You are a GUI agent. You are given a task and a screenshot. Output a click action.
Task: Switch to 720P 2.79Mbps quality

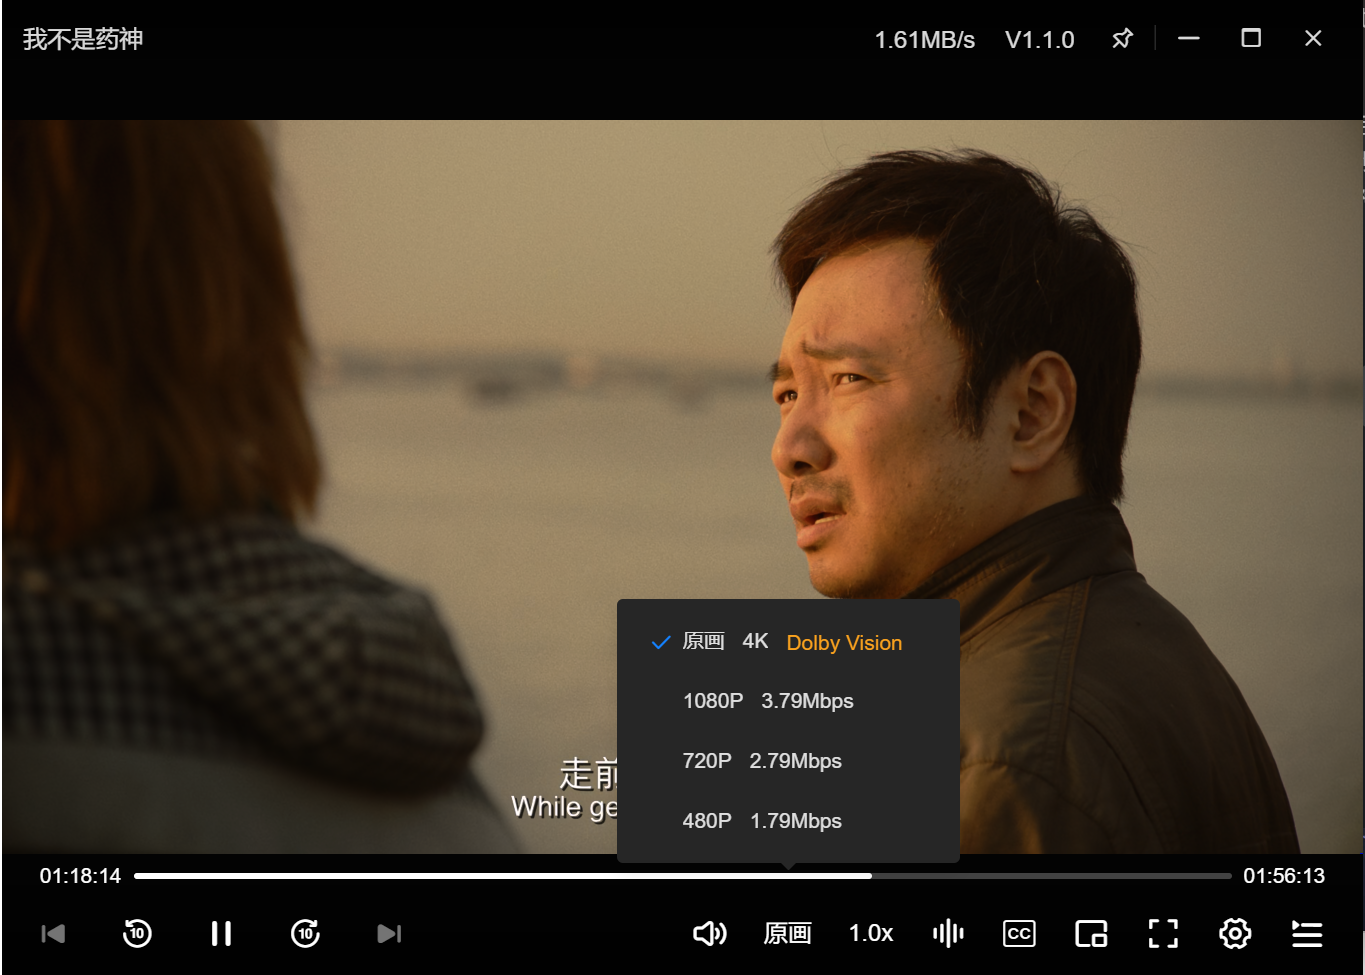pyautogui.click(x=788, y=761)
